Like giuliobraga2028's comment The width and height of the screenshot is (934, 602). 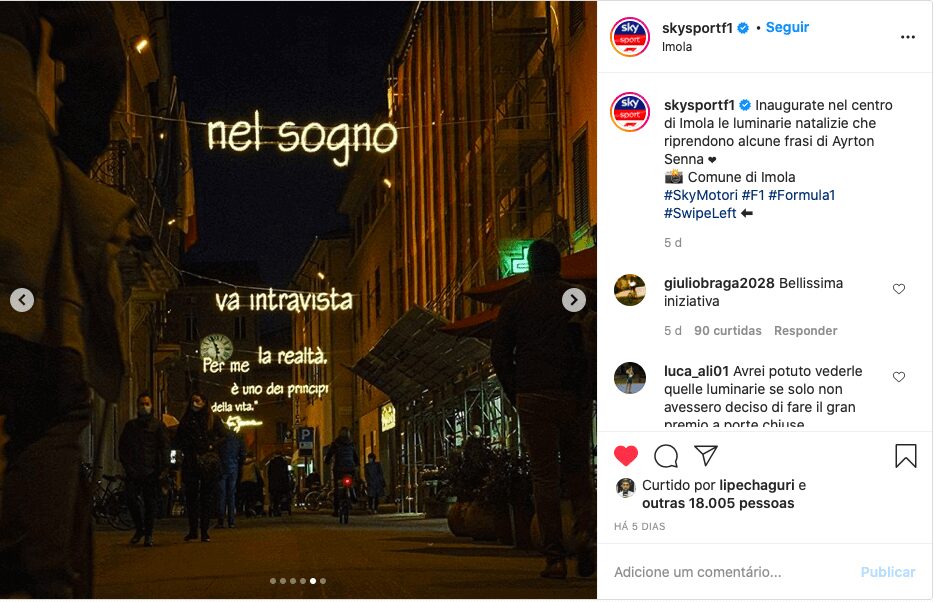coord(899,289)
